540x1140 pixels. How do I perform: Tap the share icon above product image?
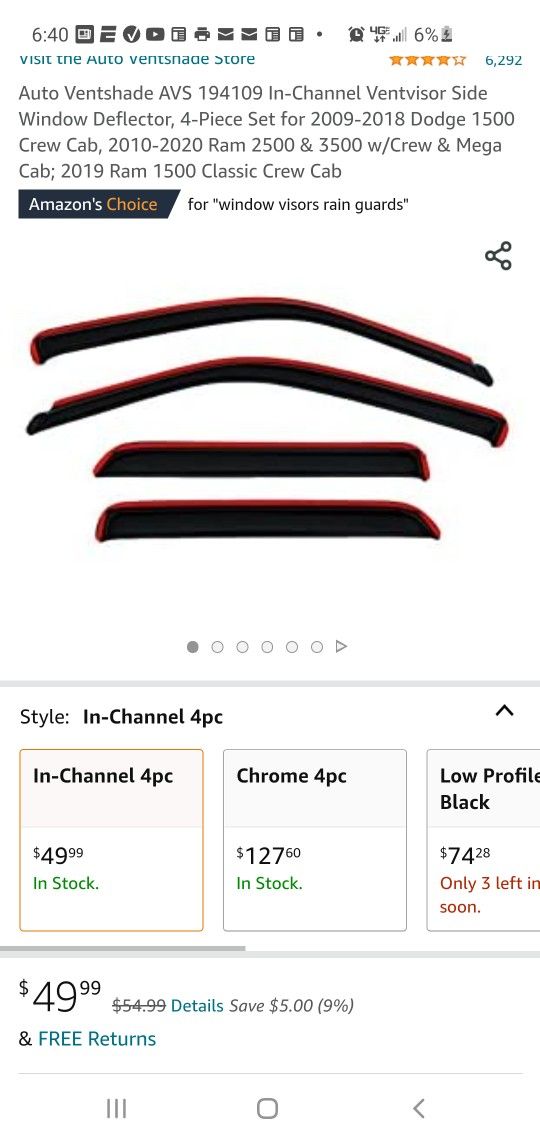tap(498, 256)
